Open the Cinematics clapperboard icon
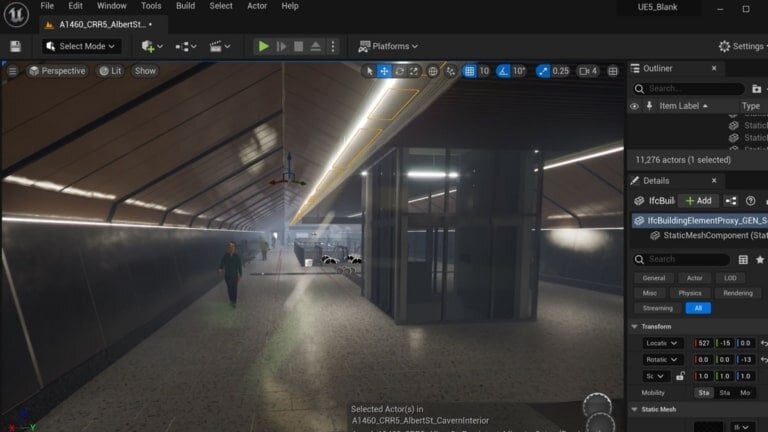Image resolution: width=768 pixels, height=432 pixels. point(219,47)
